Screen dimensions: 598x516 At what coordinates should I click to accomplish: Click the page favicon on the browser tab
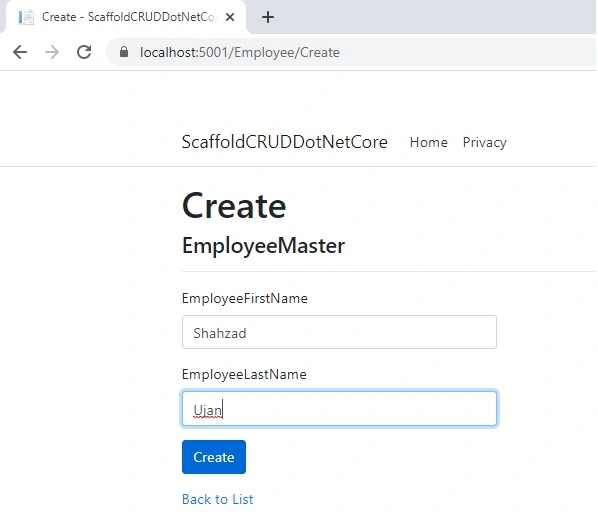(26, 17)
